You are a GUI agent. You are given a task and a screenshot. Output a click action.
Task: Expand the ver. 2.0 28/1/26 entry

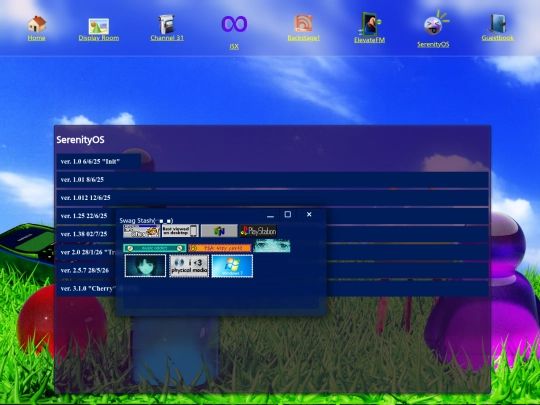pos(86,252)
